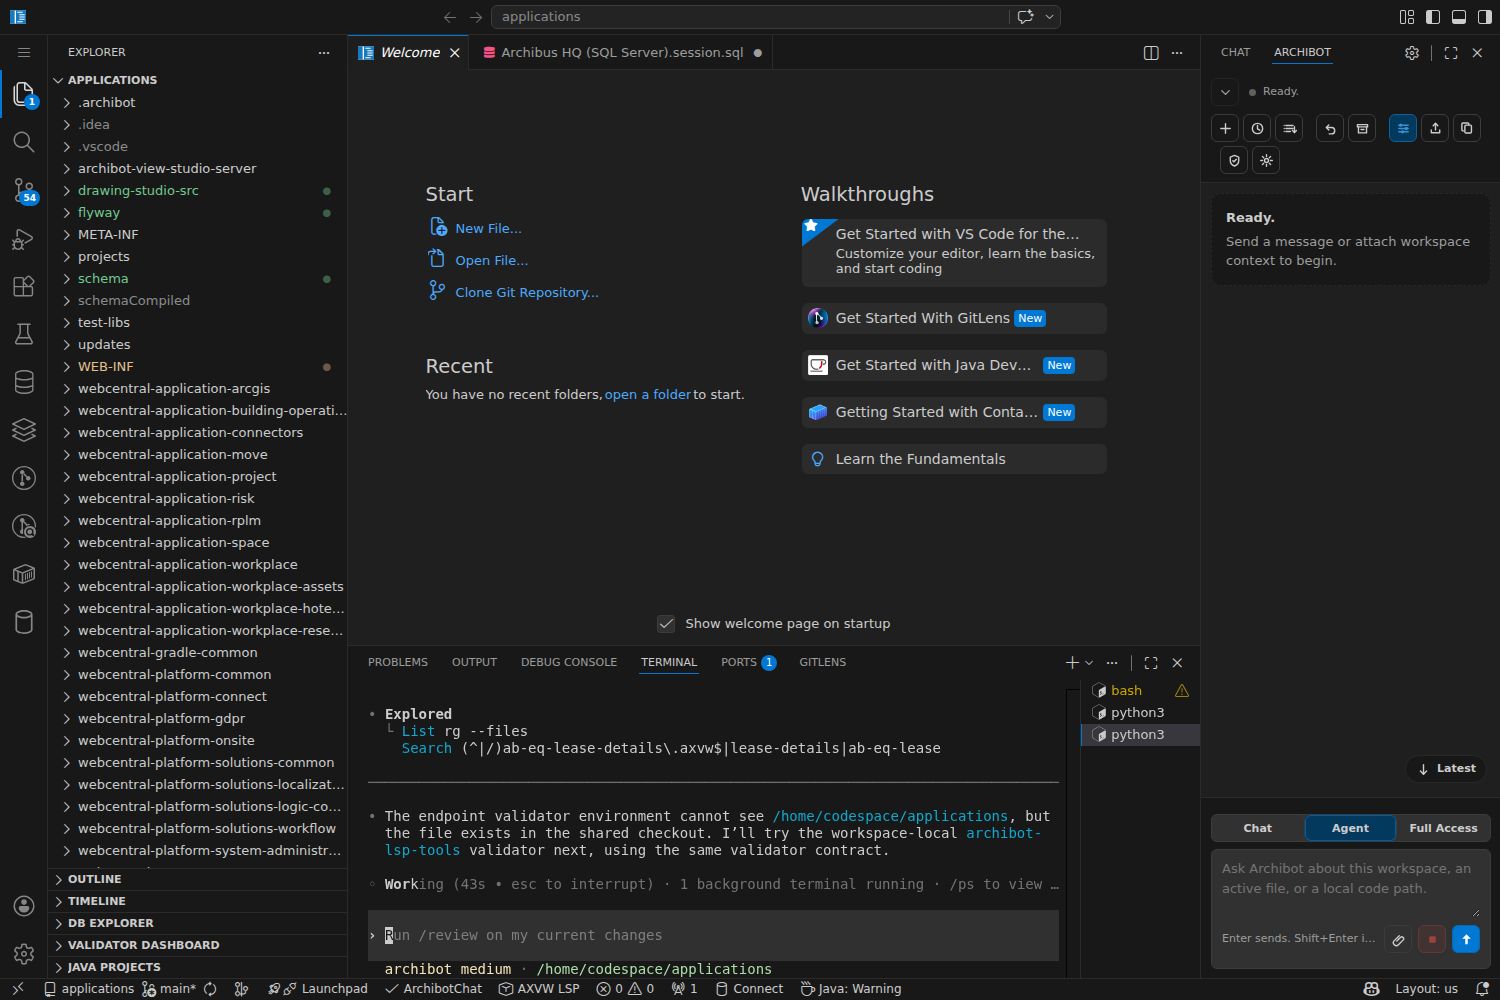Click the New File... link
This screenshot has width=1500, height=1000.
click(488, 229)
